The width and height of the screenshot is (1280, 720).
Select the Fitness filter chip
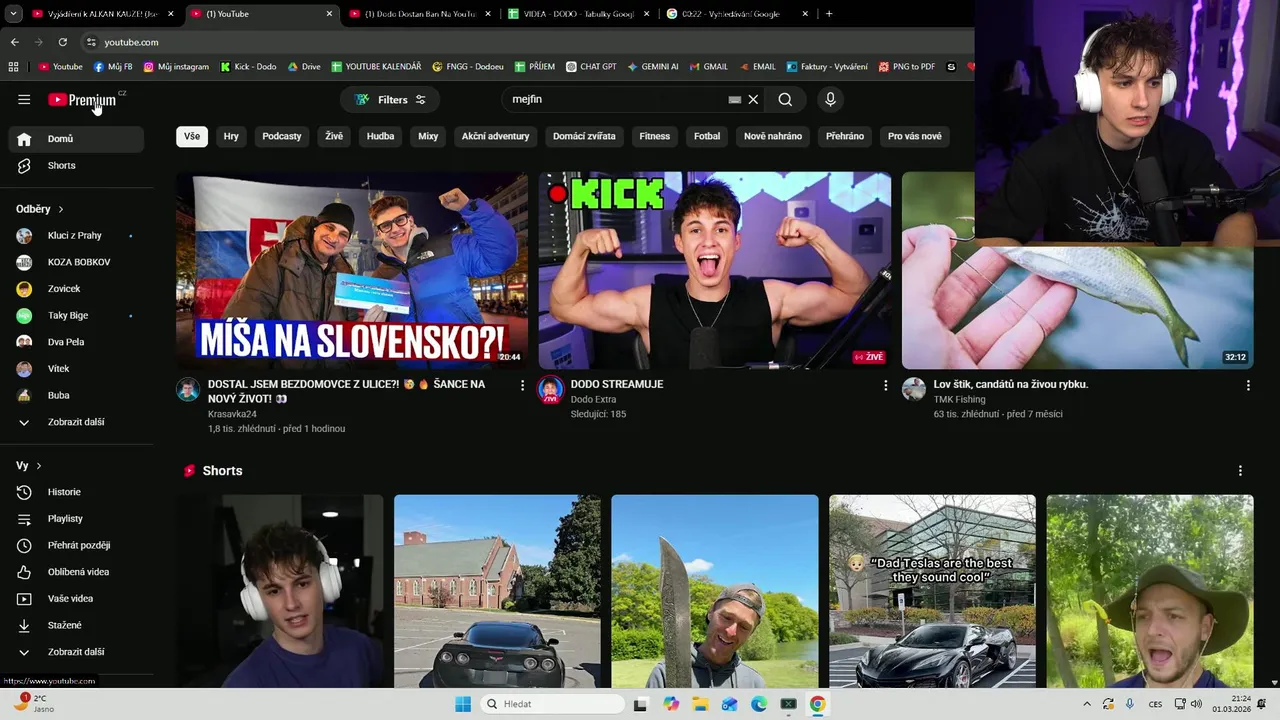coord(655,136)
